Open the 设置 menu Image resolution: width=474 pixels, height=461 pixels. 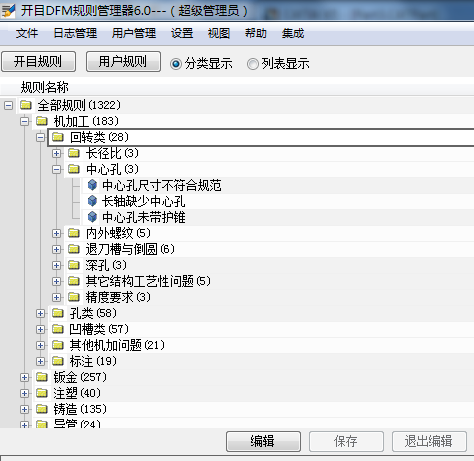(x=182, y=33)
